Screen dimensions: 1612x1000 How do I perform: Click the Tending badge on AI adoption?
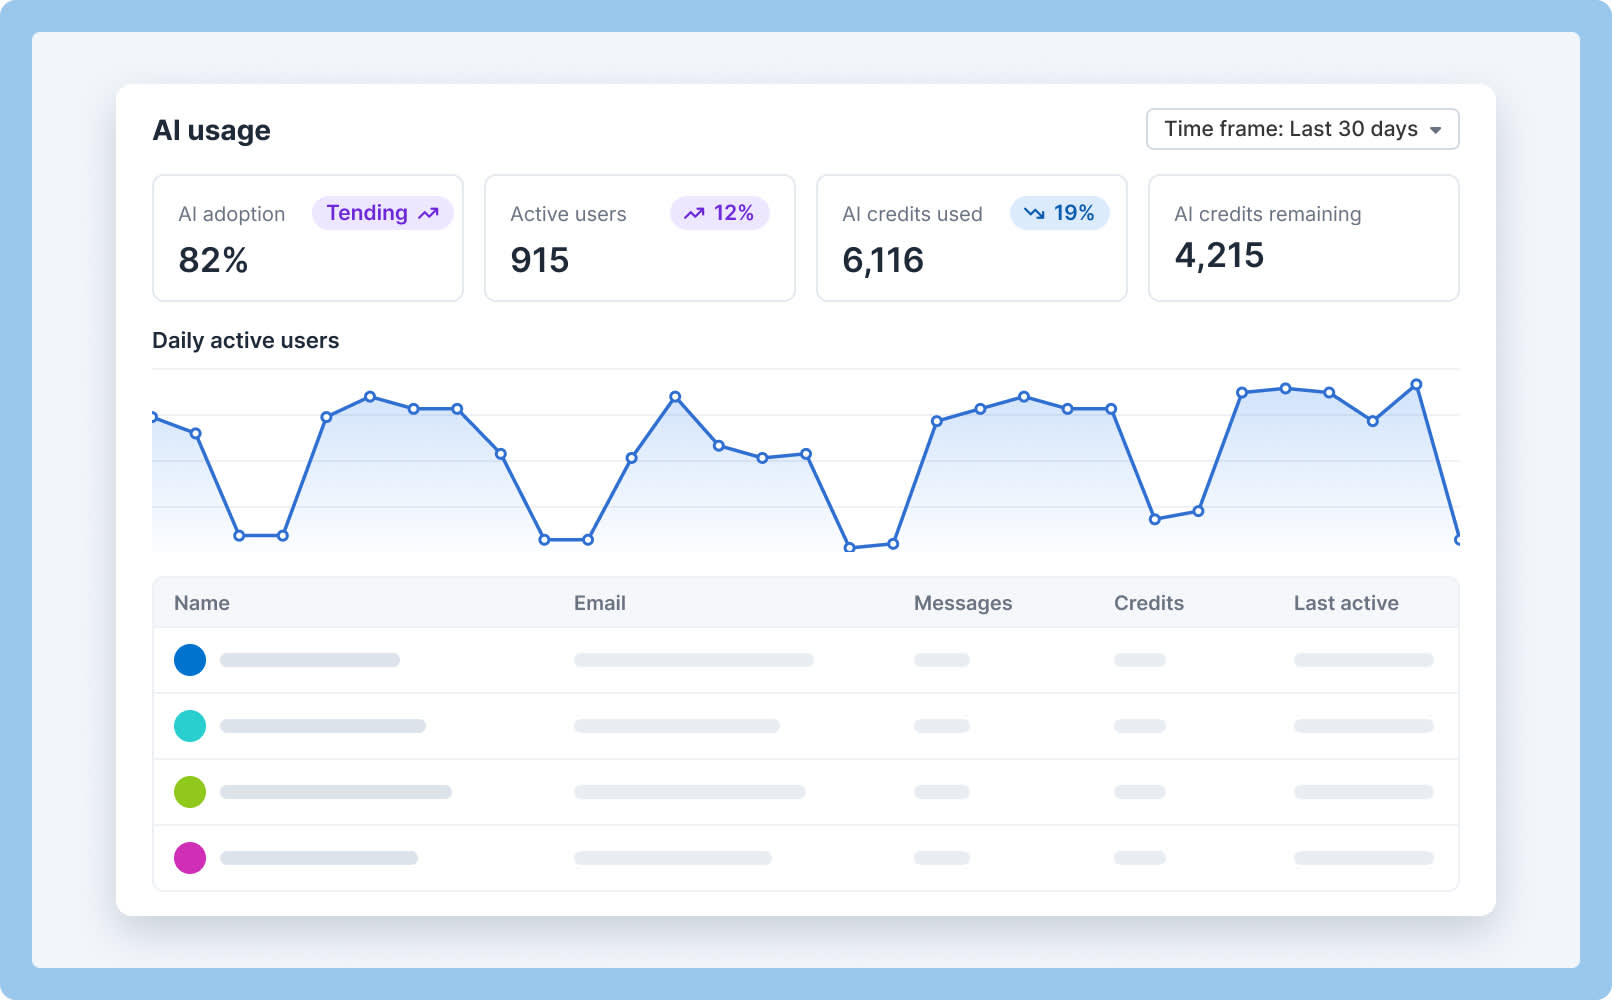click(382, 213)
